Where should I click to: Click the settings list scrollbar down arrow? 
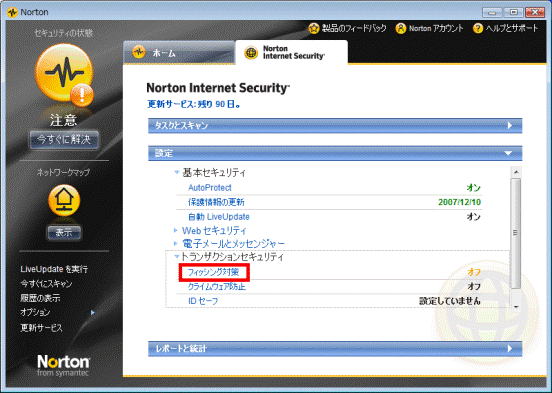coord(516,307)
